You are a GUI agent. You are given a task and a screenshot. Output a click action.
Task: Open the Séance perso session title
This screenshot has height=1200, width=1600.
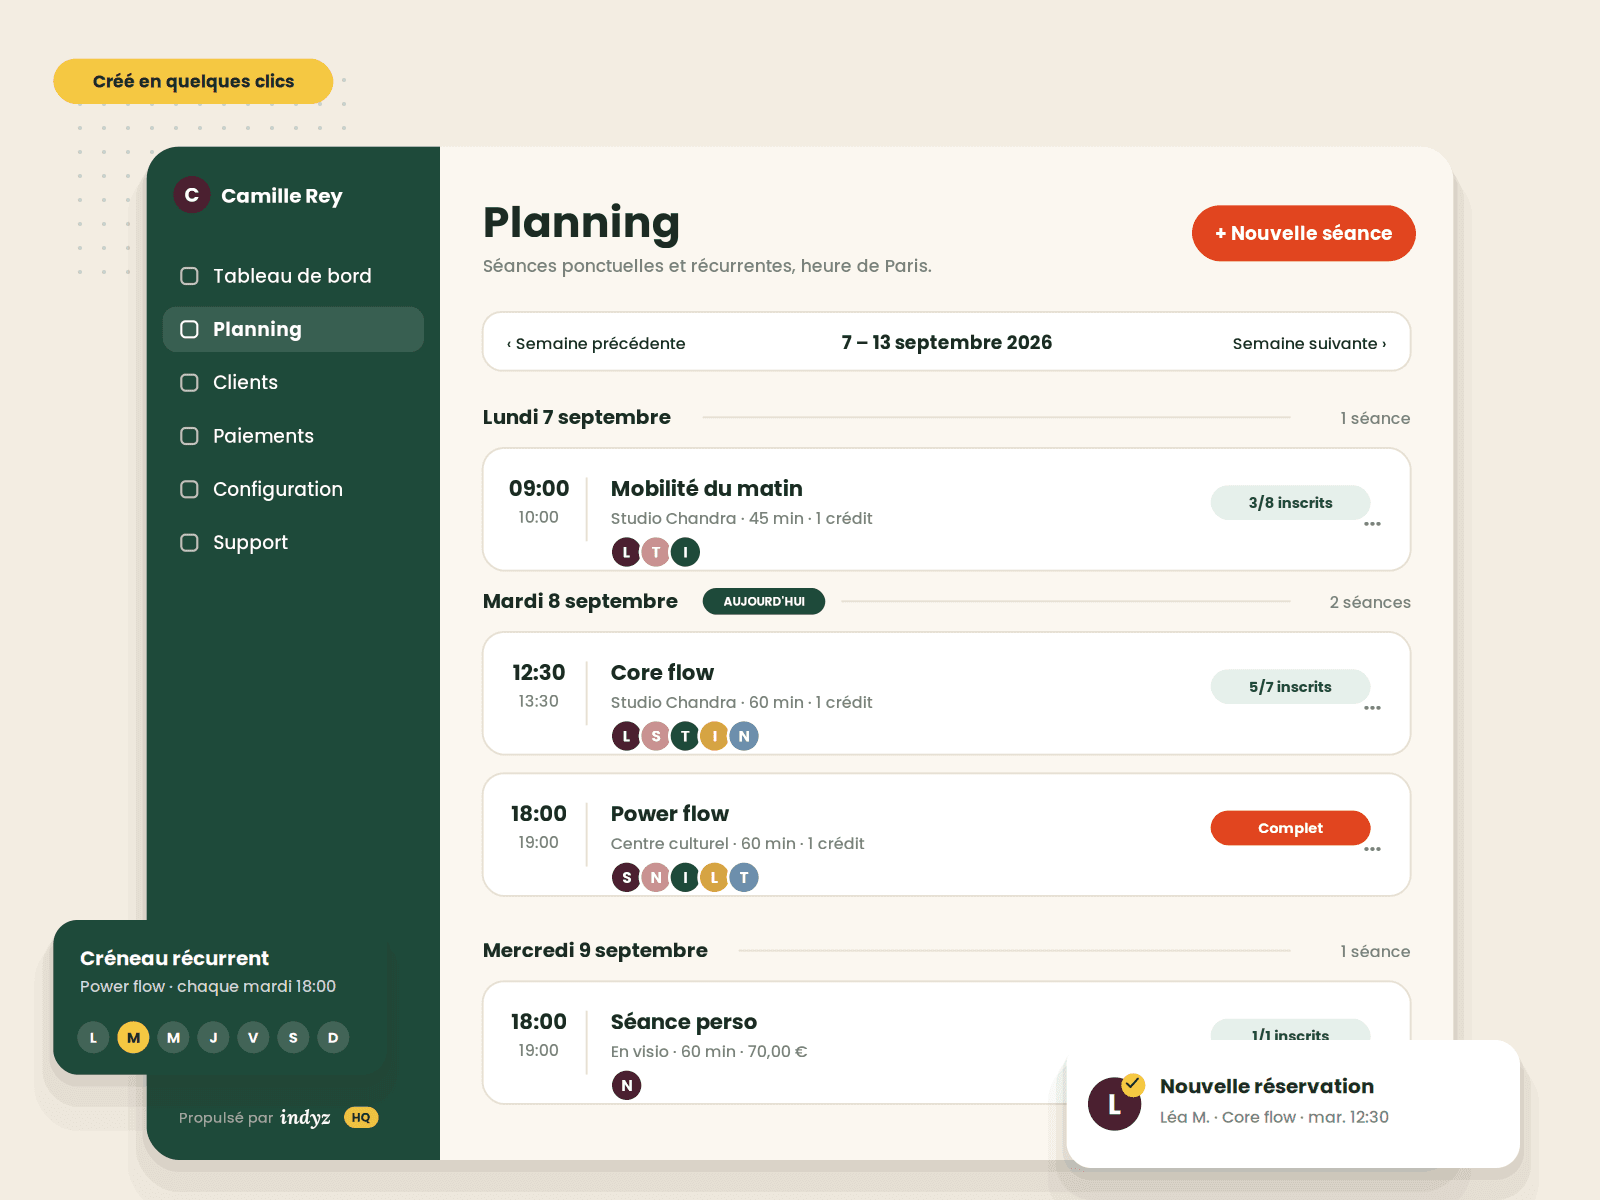pos(683,1021)
